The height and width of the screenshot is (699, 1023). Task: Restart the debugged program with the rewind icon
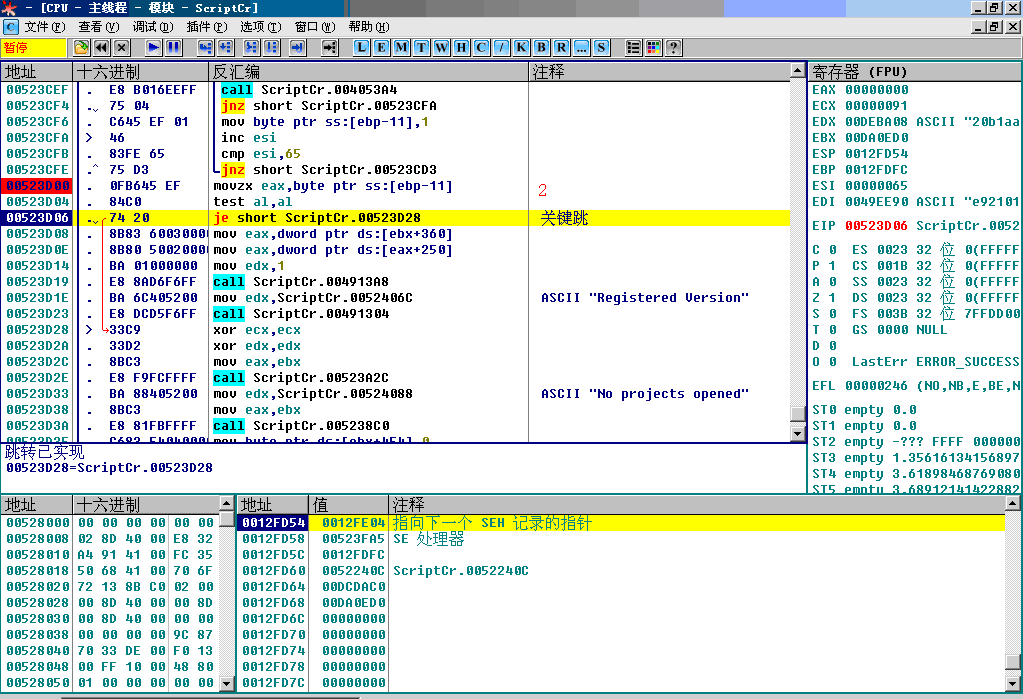[101, 48]
